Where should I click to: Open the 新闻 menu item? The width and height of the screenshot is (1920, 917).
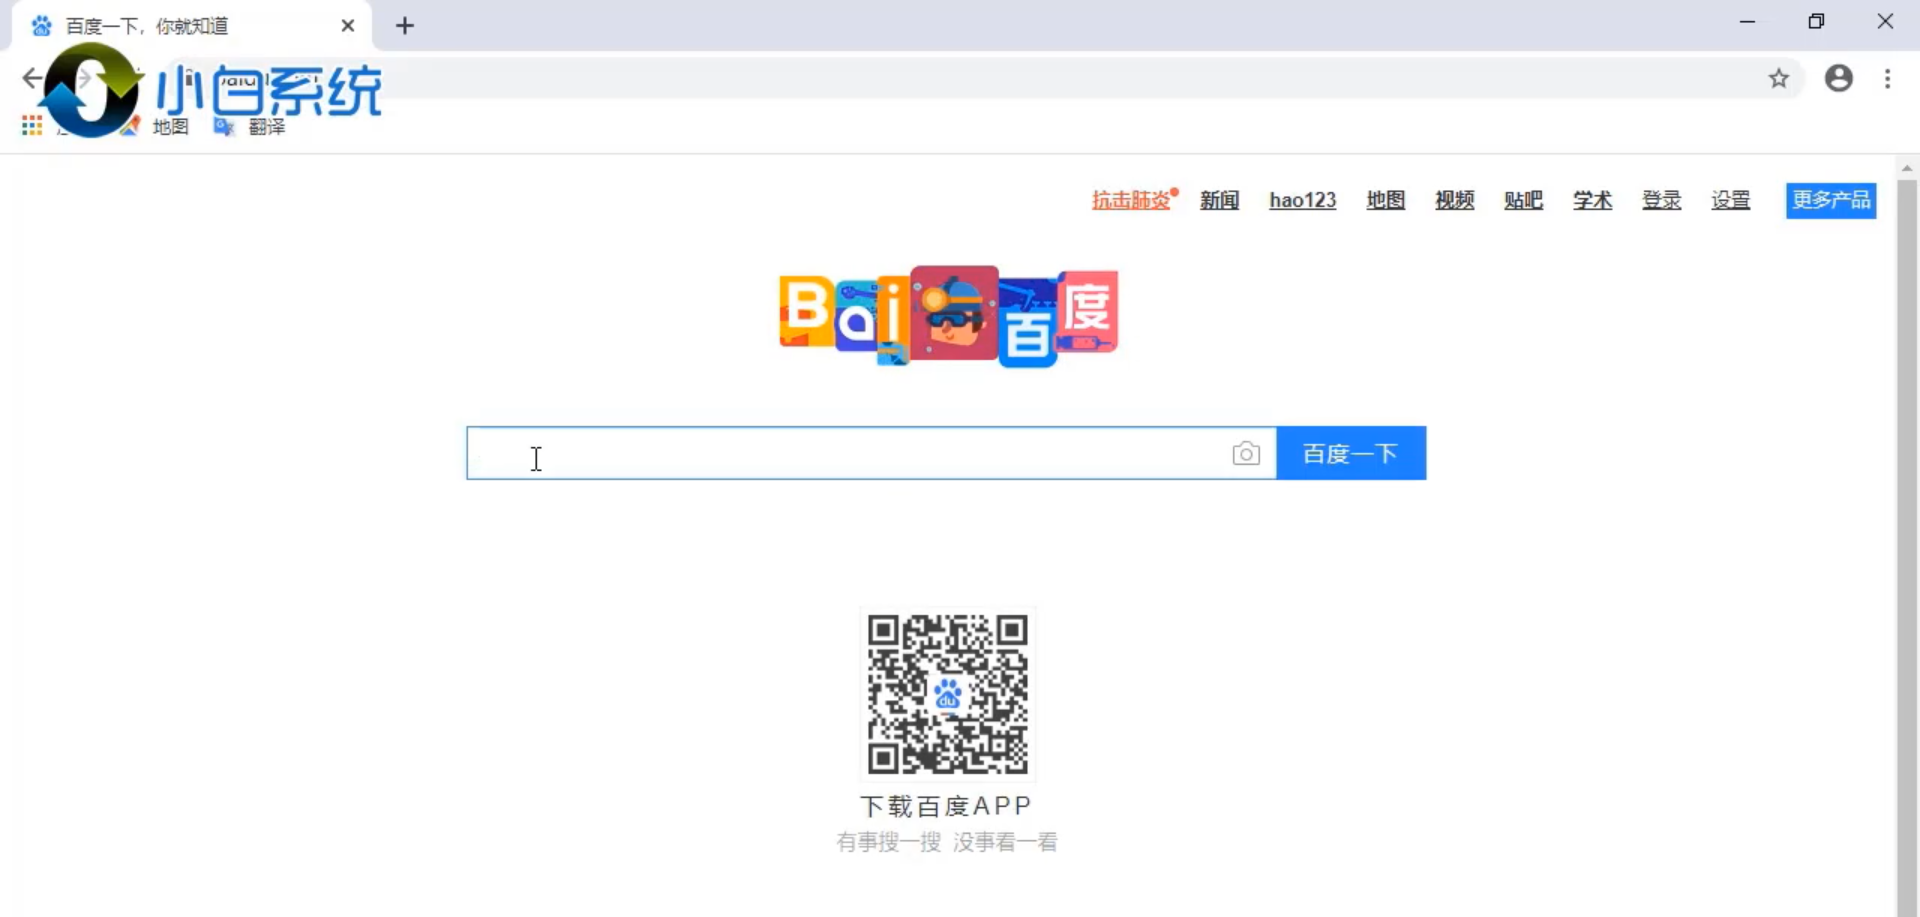coord(1219,200)
